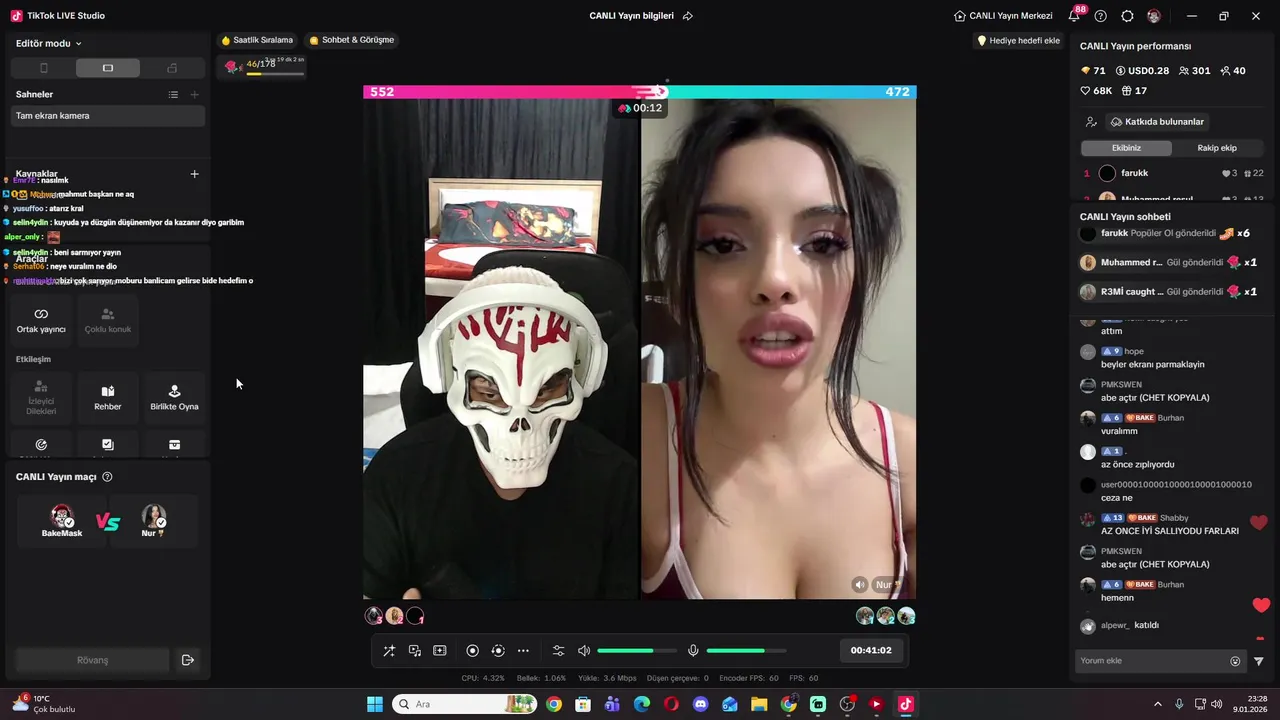
Task: Click the first left-team top supporter avatar
Action: pyautogui.click(x=374, y=616)
